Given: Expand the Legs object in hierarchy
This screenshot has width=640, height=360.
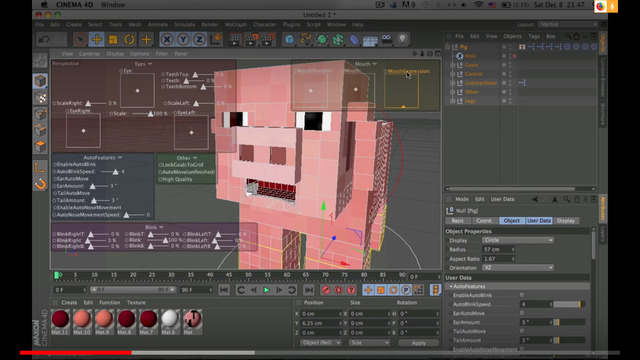Looking at the screenshot, I should (x=452, y=101).
